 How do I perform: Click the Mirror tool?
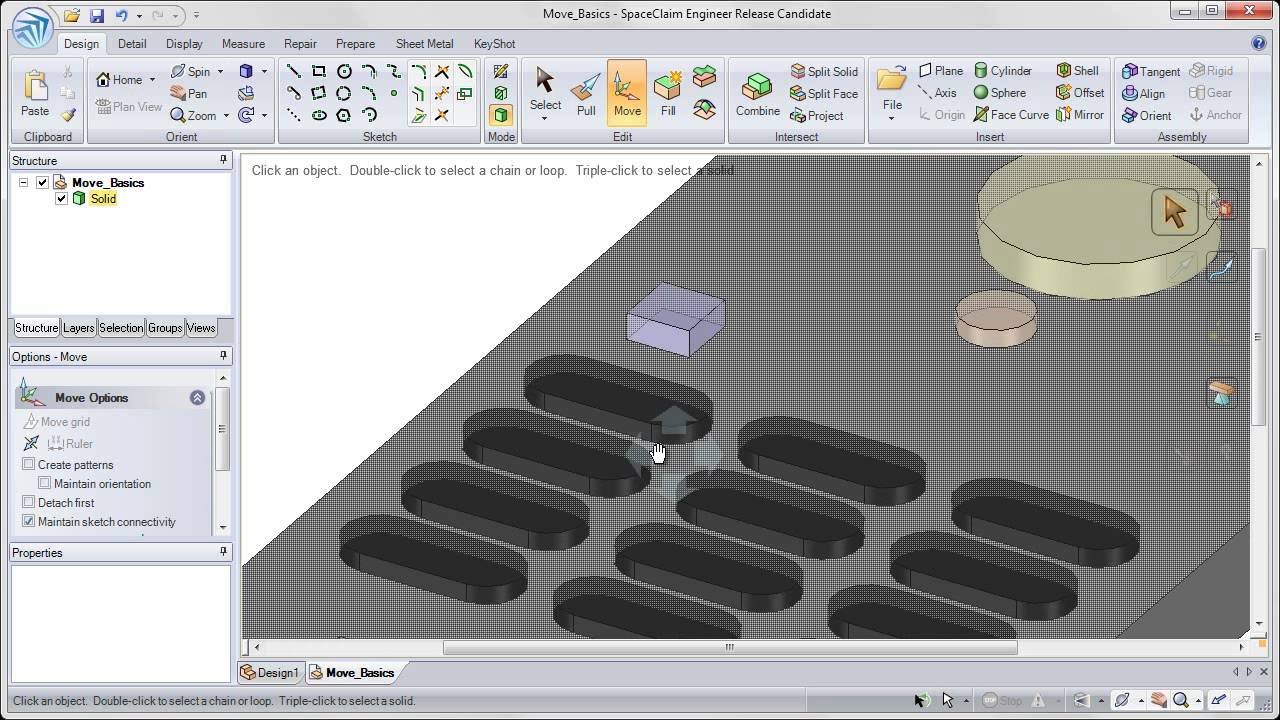point(1080,115)
